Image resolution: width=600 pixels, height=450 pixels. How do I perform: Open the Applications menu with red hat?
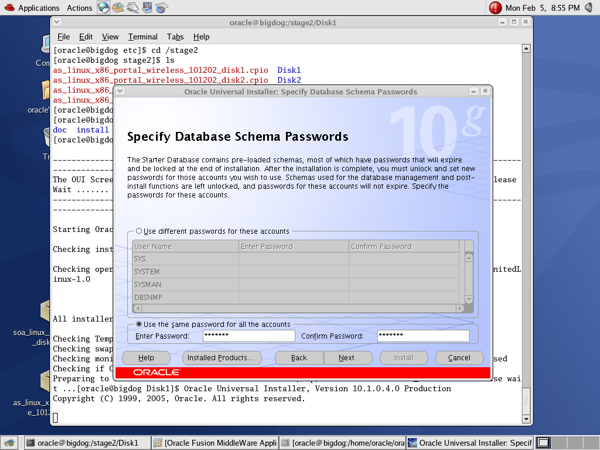click(x=32, y=8)
